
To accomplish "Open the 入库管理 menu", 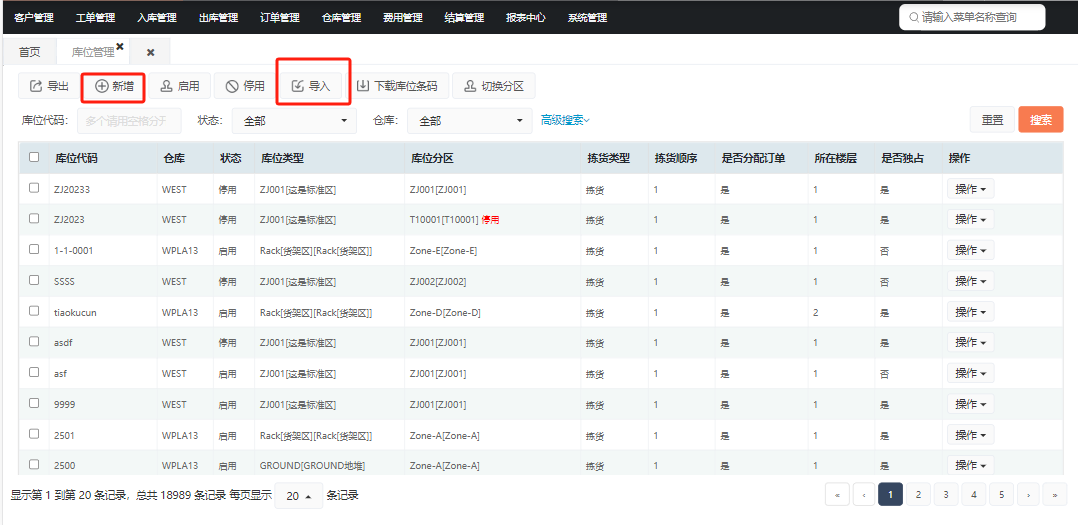I will [157, 18].
